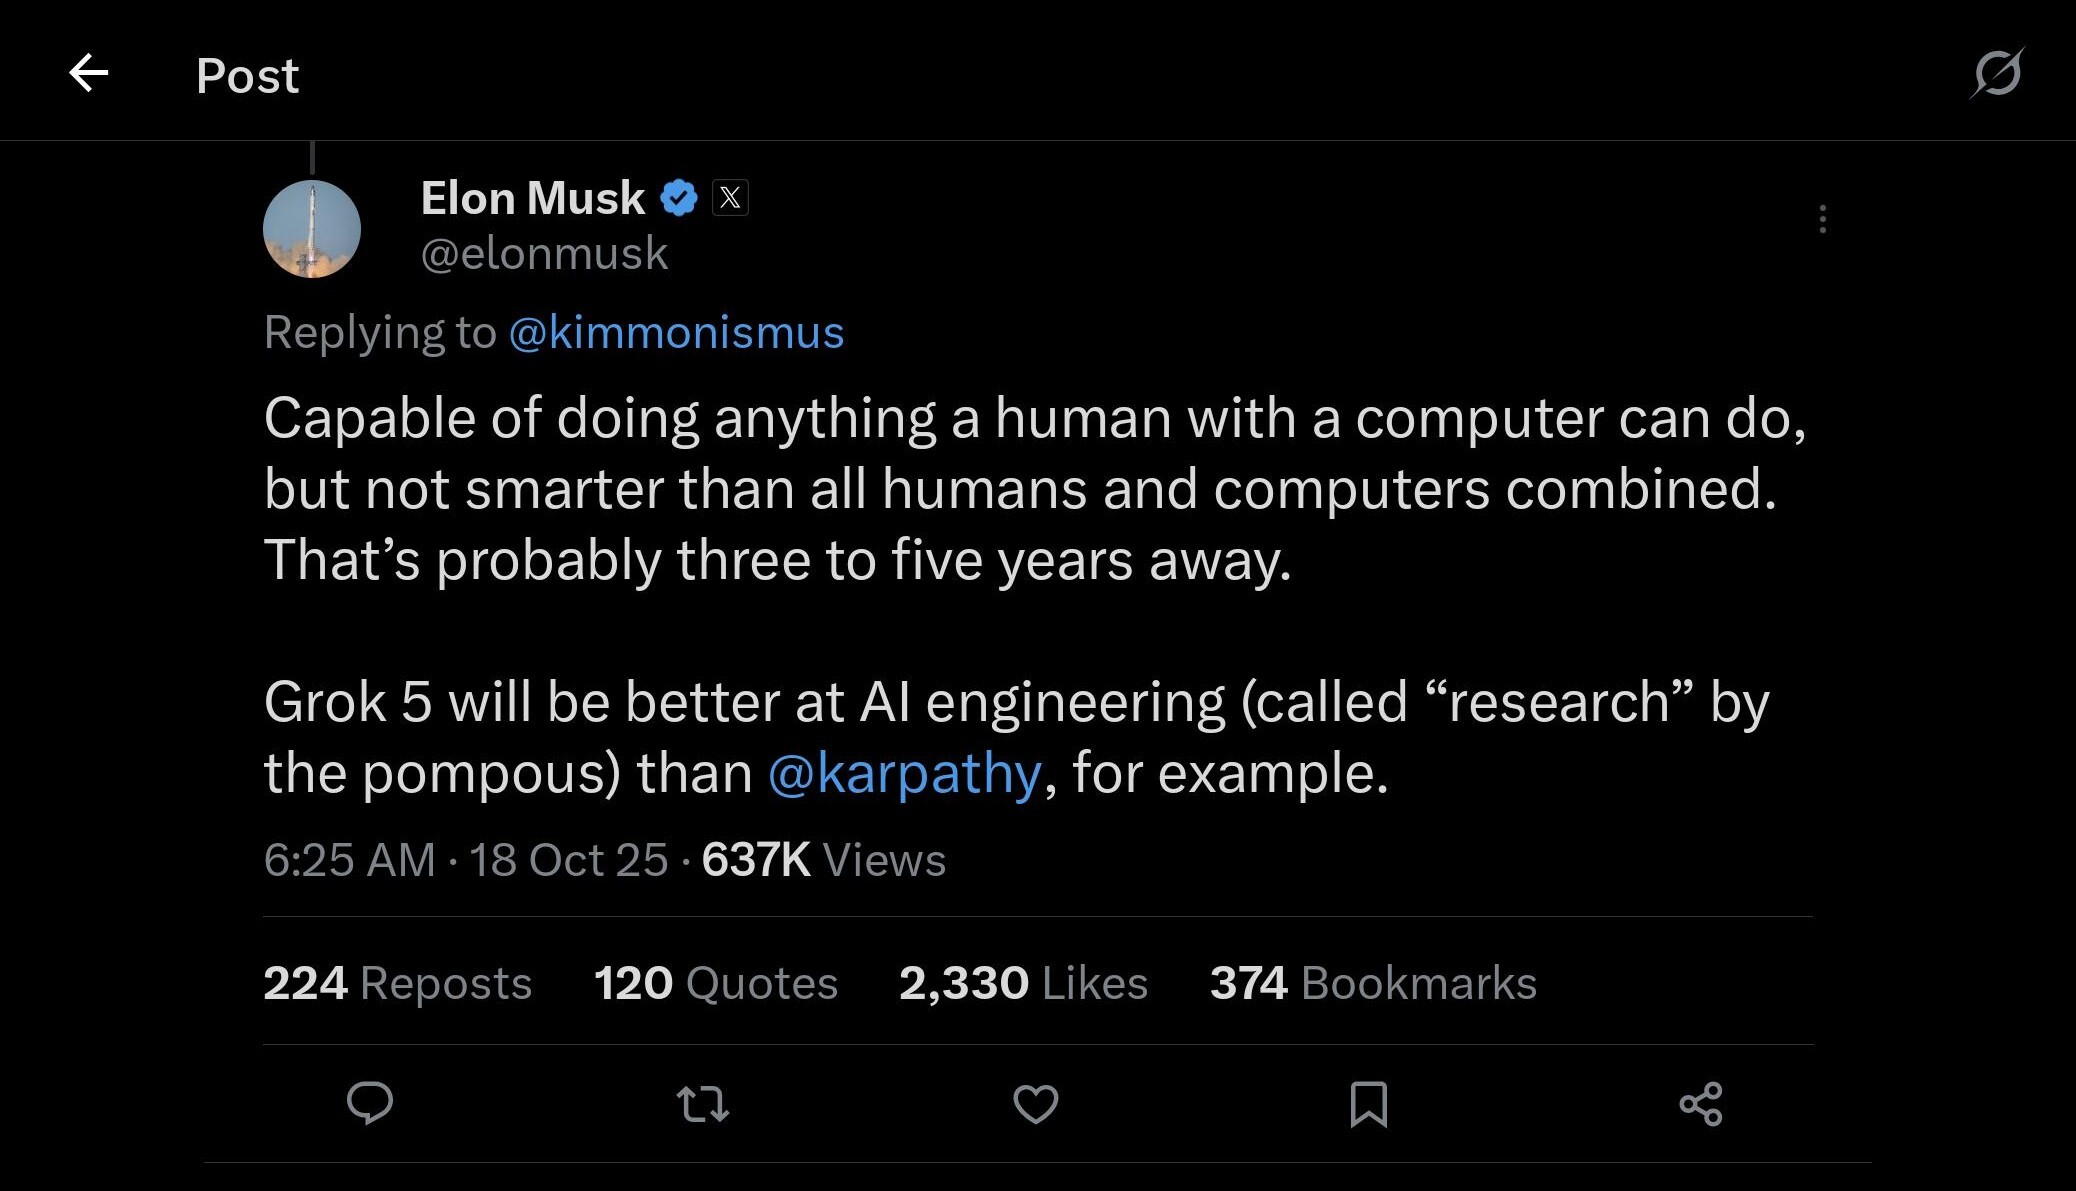2076x1191 pixels.
Task: Click the 637K Views count
Action: (823, 860)
